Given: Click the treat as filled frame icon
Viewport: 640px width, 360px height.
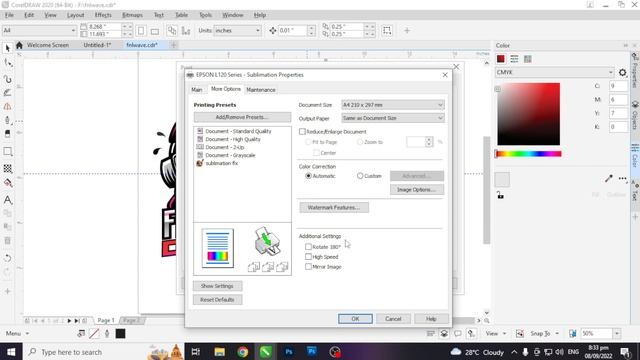Looking at the screenshot, I should point(387,31).
